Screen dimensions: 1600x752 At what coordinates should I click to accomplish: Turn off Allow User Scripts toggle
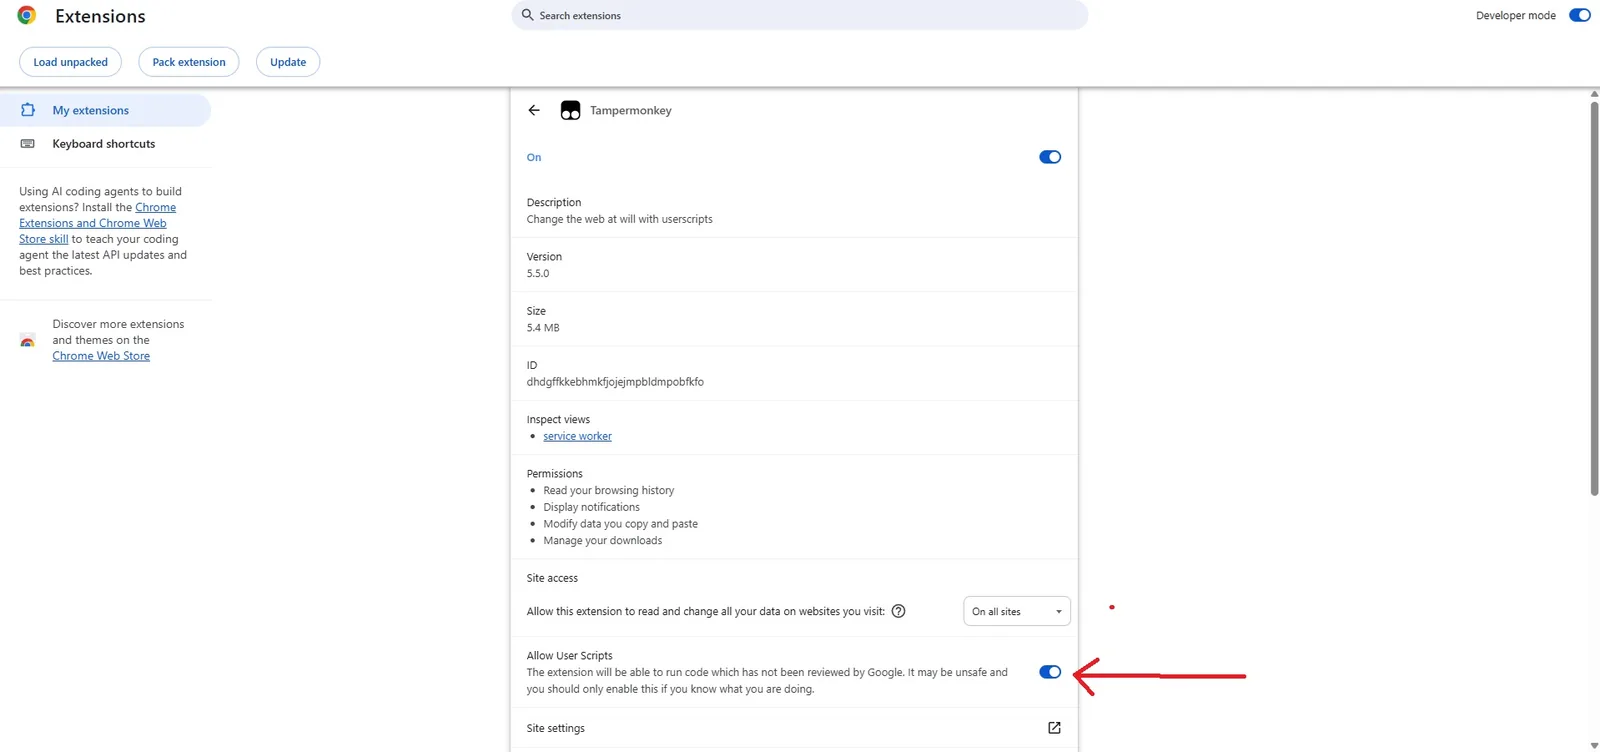point(1050,672)
